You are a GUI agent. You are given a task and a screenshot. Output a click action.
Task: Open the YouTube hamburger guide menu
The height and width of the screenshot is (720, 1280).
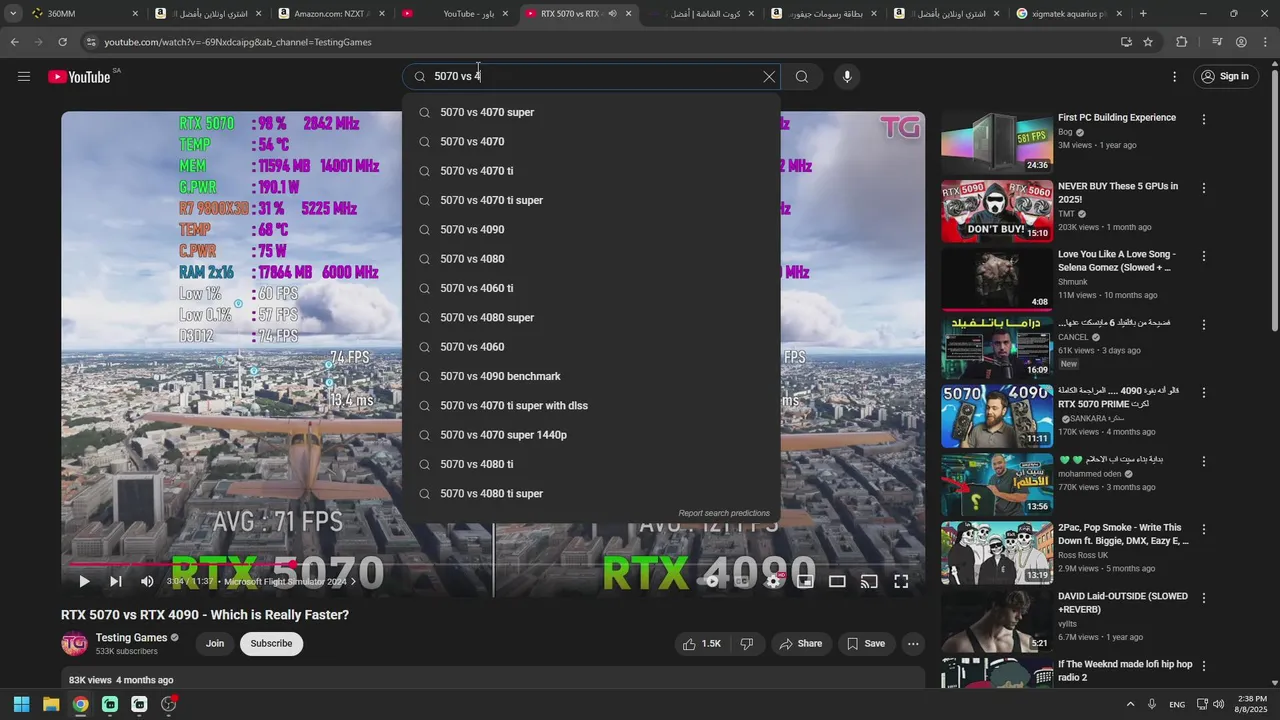24,76
